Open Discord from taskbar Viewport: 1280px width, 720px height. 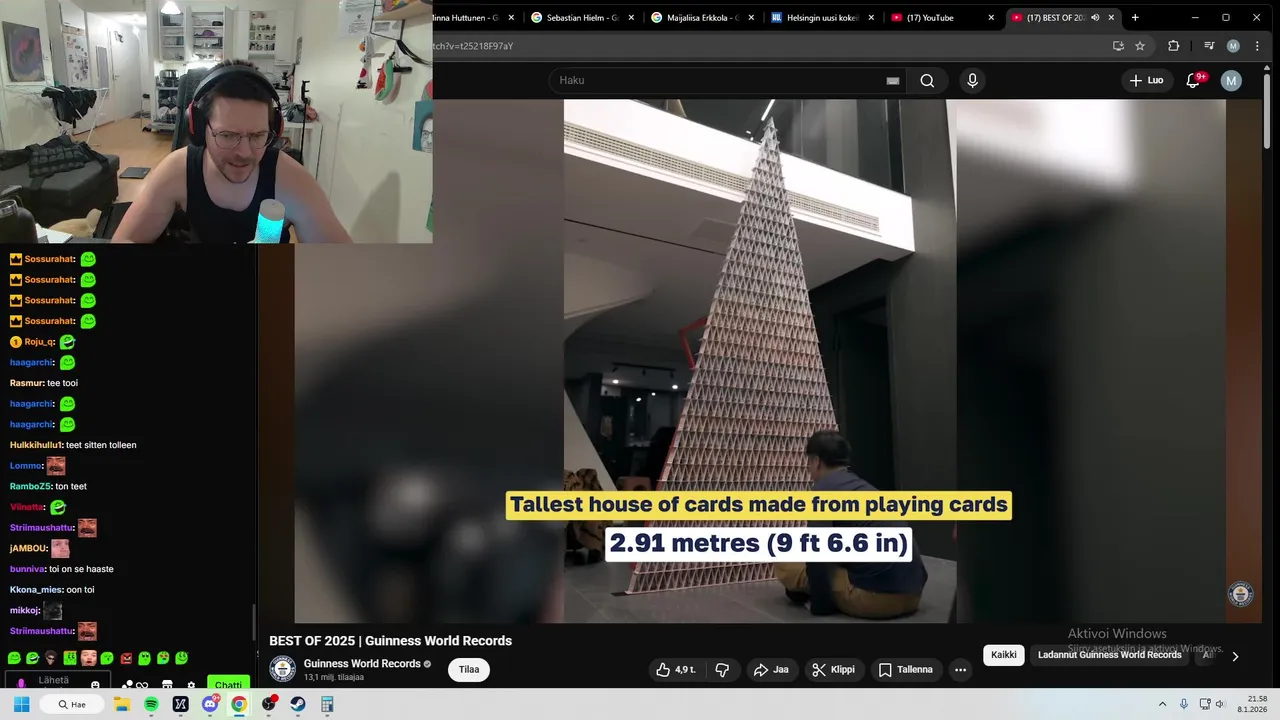click(210, 704)
